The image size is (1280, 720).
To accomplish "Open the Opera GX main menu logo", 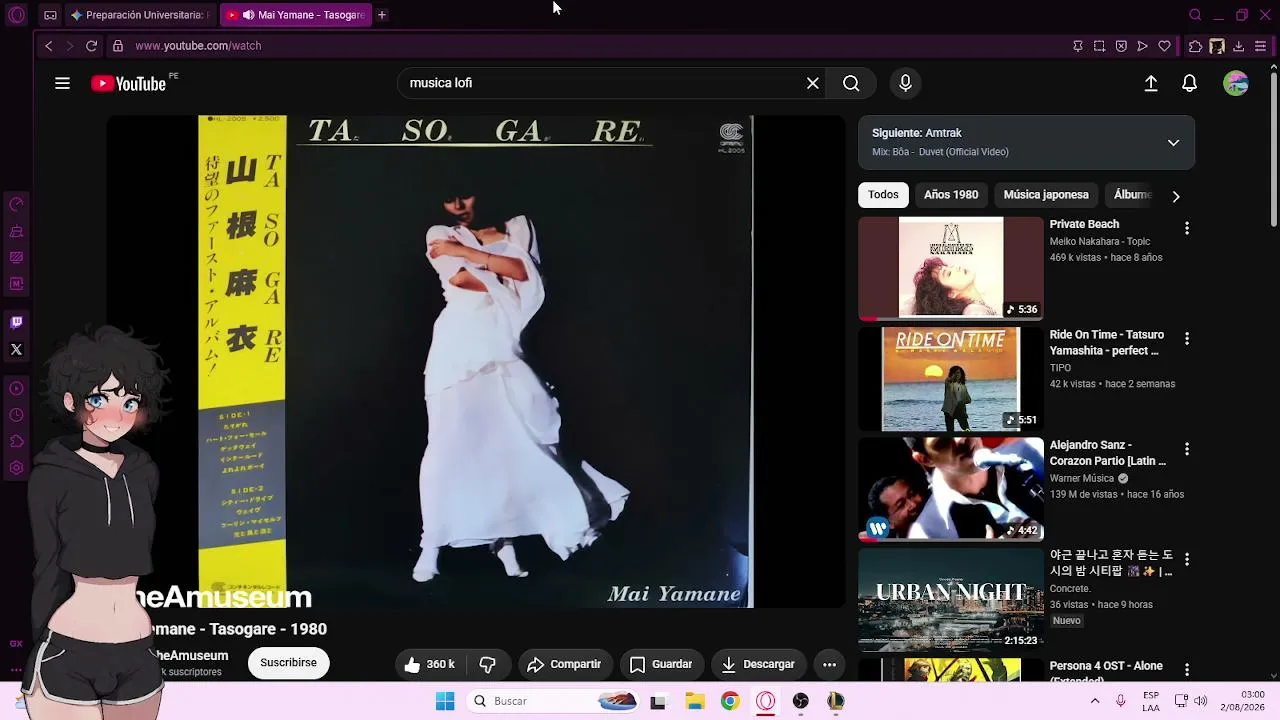I will 16,15.
